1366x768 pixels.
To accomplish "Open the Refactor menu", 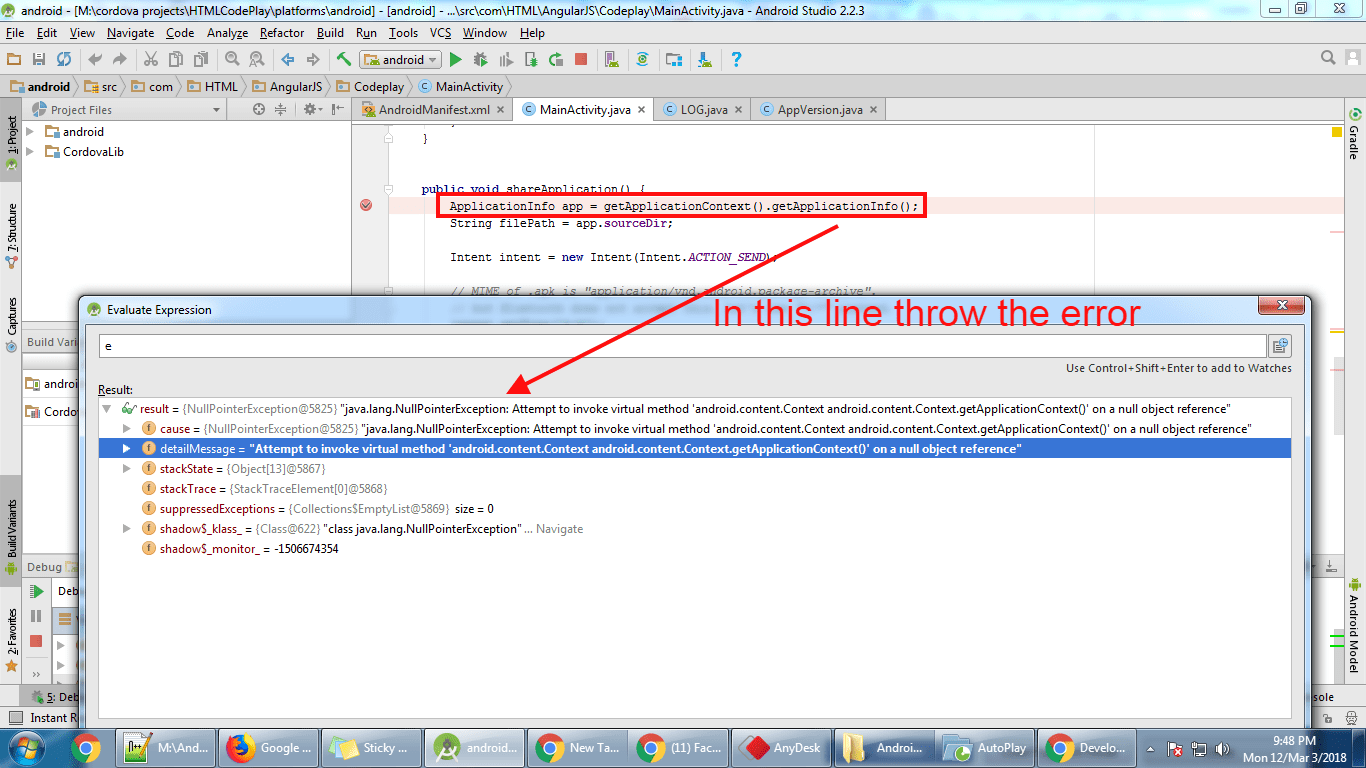I will (282, 33).
